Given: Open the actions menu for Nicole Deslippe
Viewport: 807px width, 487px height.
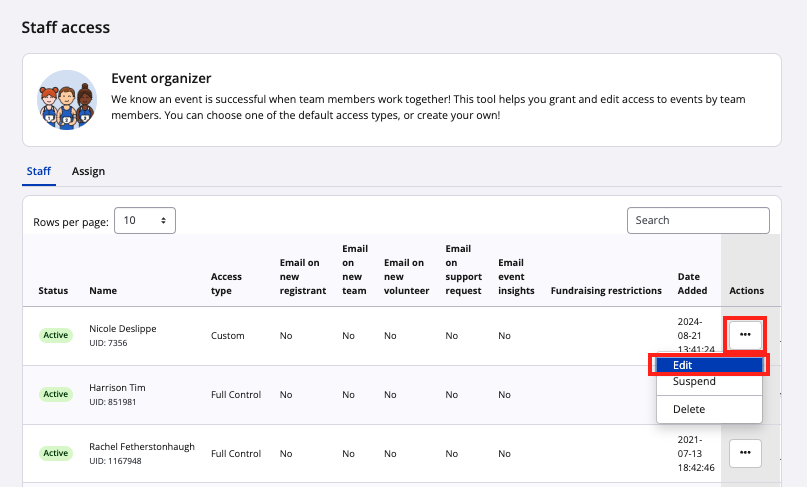Looking at the screenshot, I should [x=745, y=334].
